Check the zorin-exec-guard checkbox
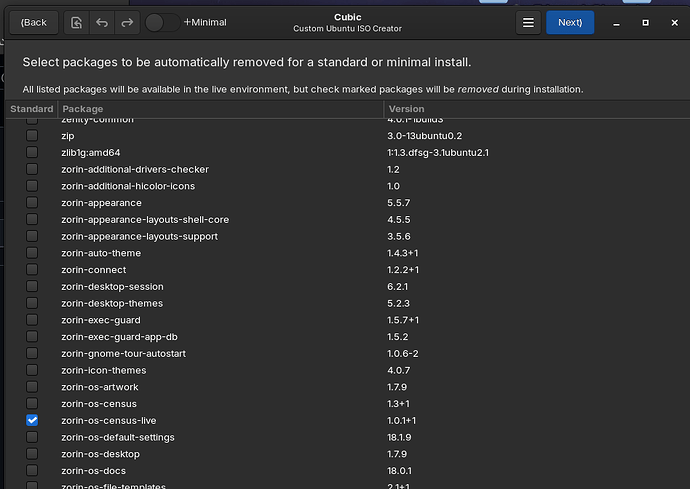This screenshot has width=690, height=489. [x=32, y=320]
